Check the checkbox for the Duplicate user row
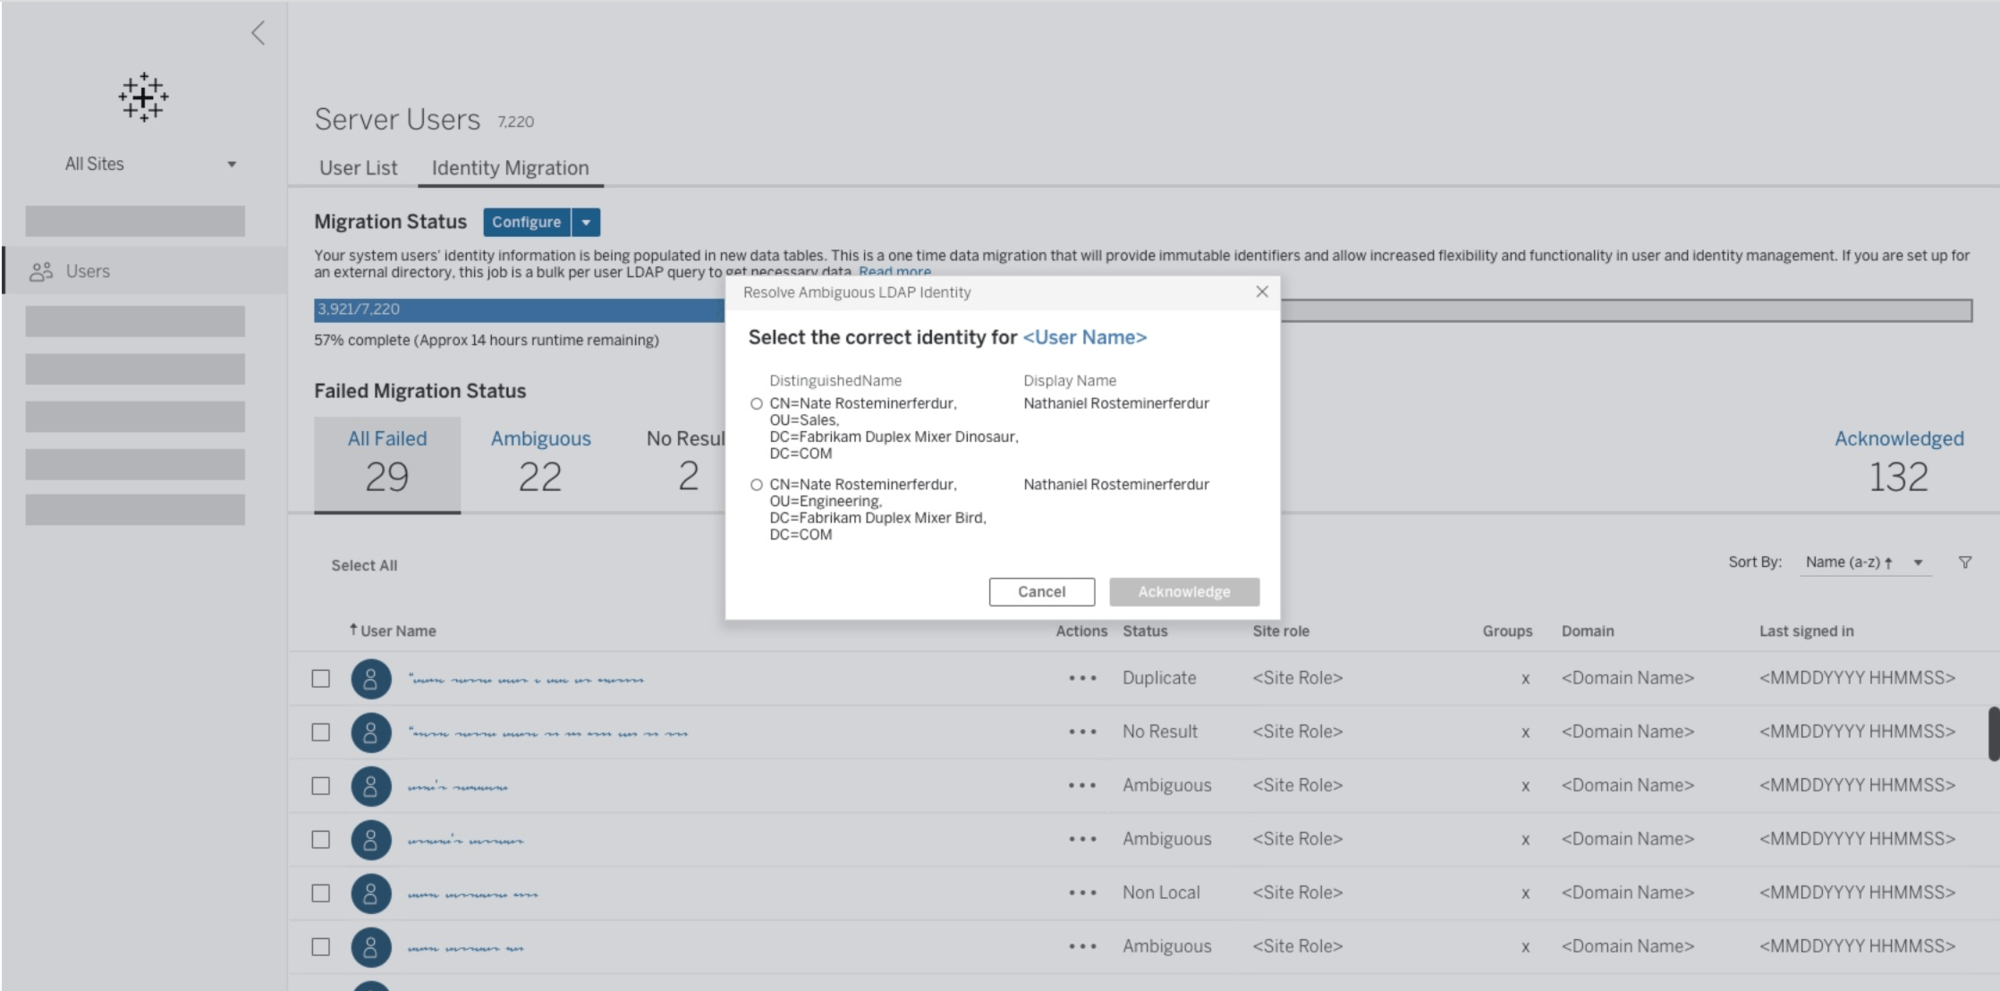The image size is (2000, 991). [321, 679]
